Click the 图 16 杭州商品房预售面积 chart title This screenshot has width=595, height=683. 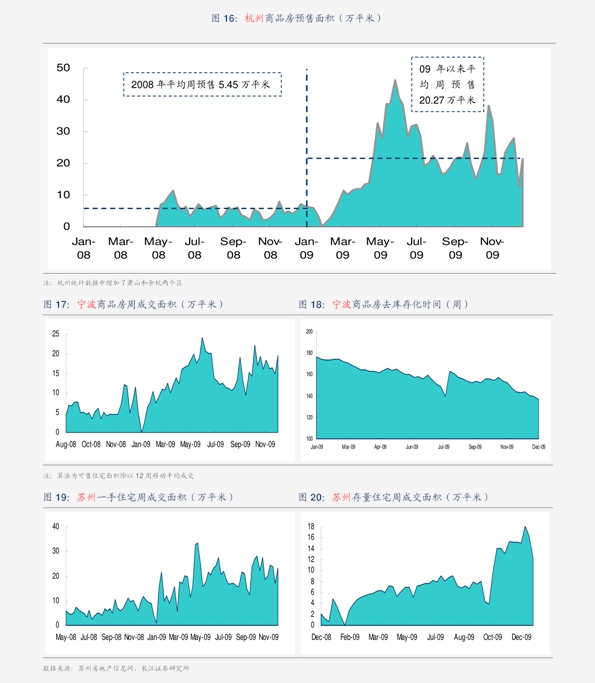point(297,18)
